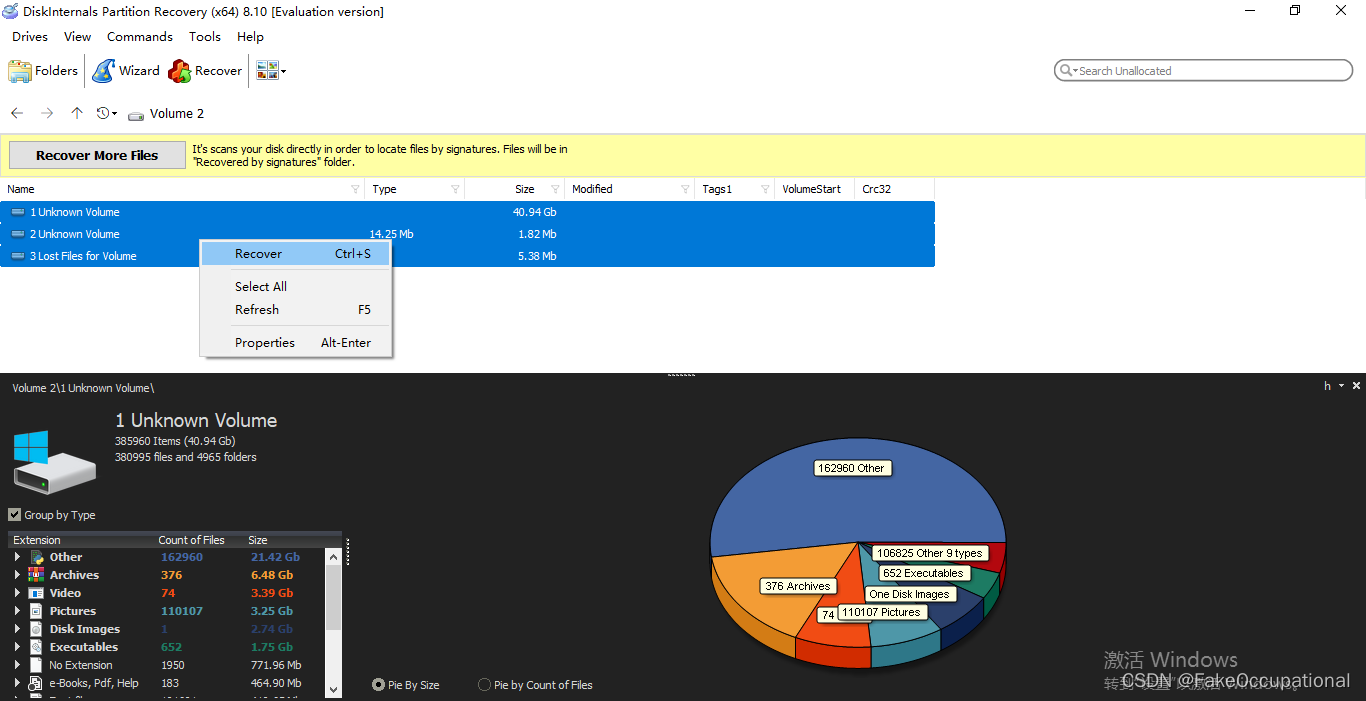1366x701 pixels.
Task: Expand the Video category row
Action: coord(17,593)
